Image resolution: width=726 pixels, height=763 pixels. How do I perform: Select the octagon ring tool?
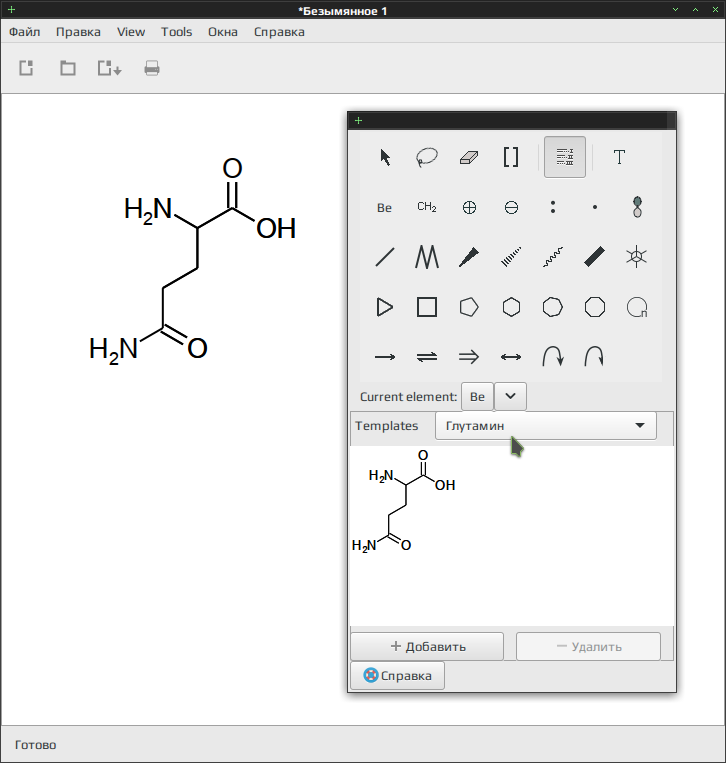pos(595,307)
